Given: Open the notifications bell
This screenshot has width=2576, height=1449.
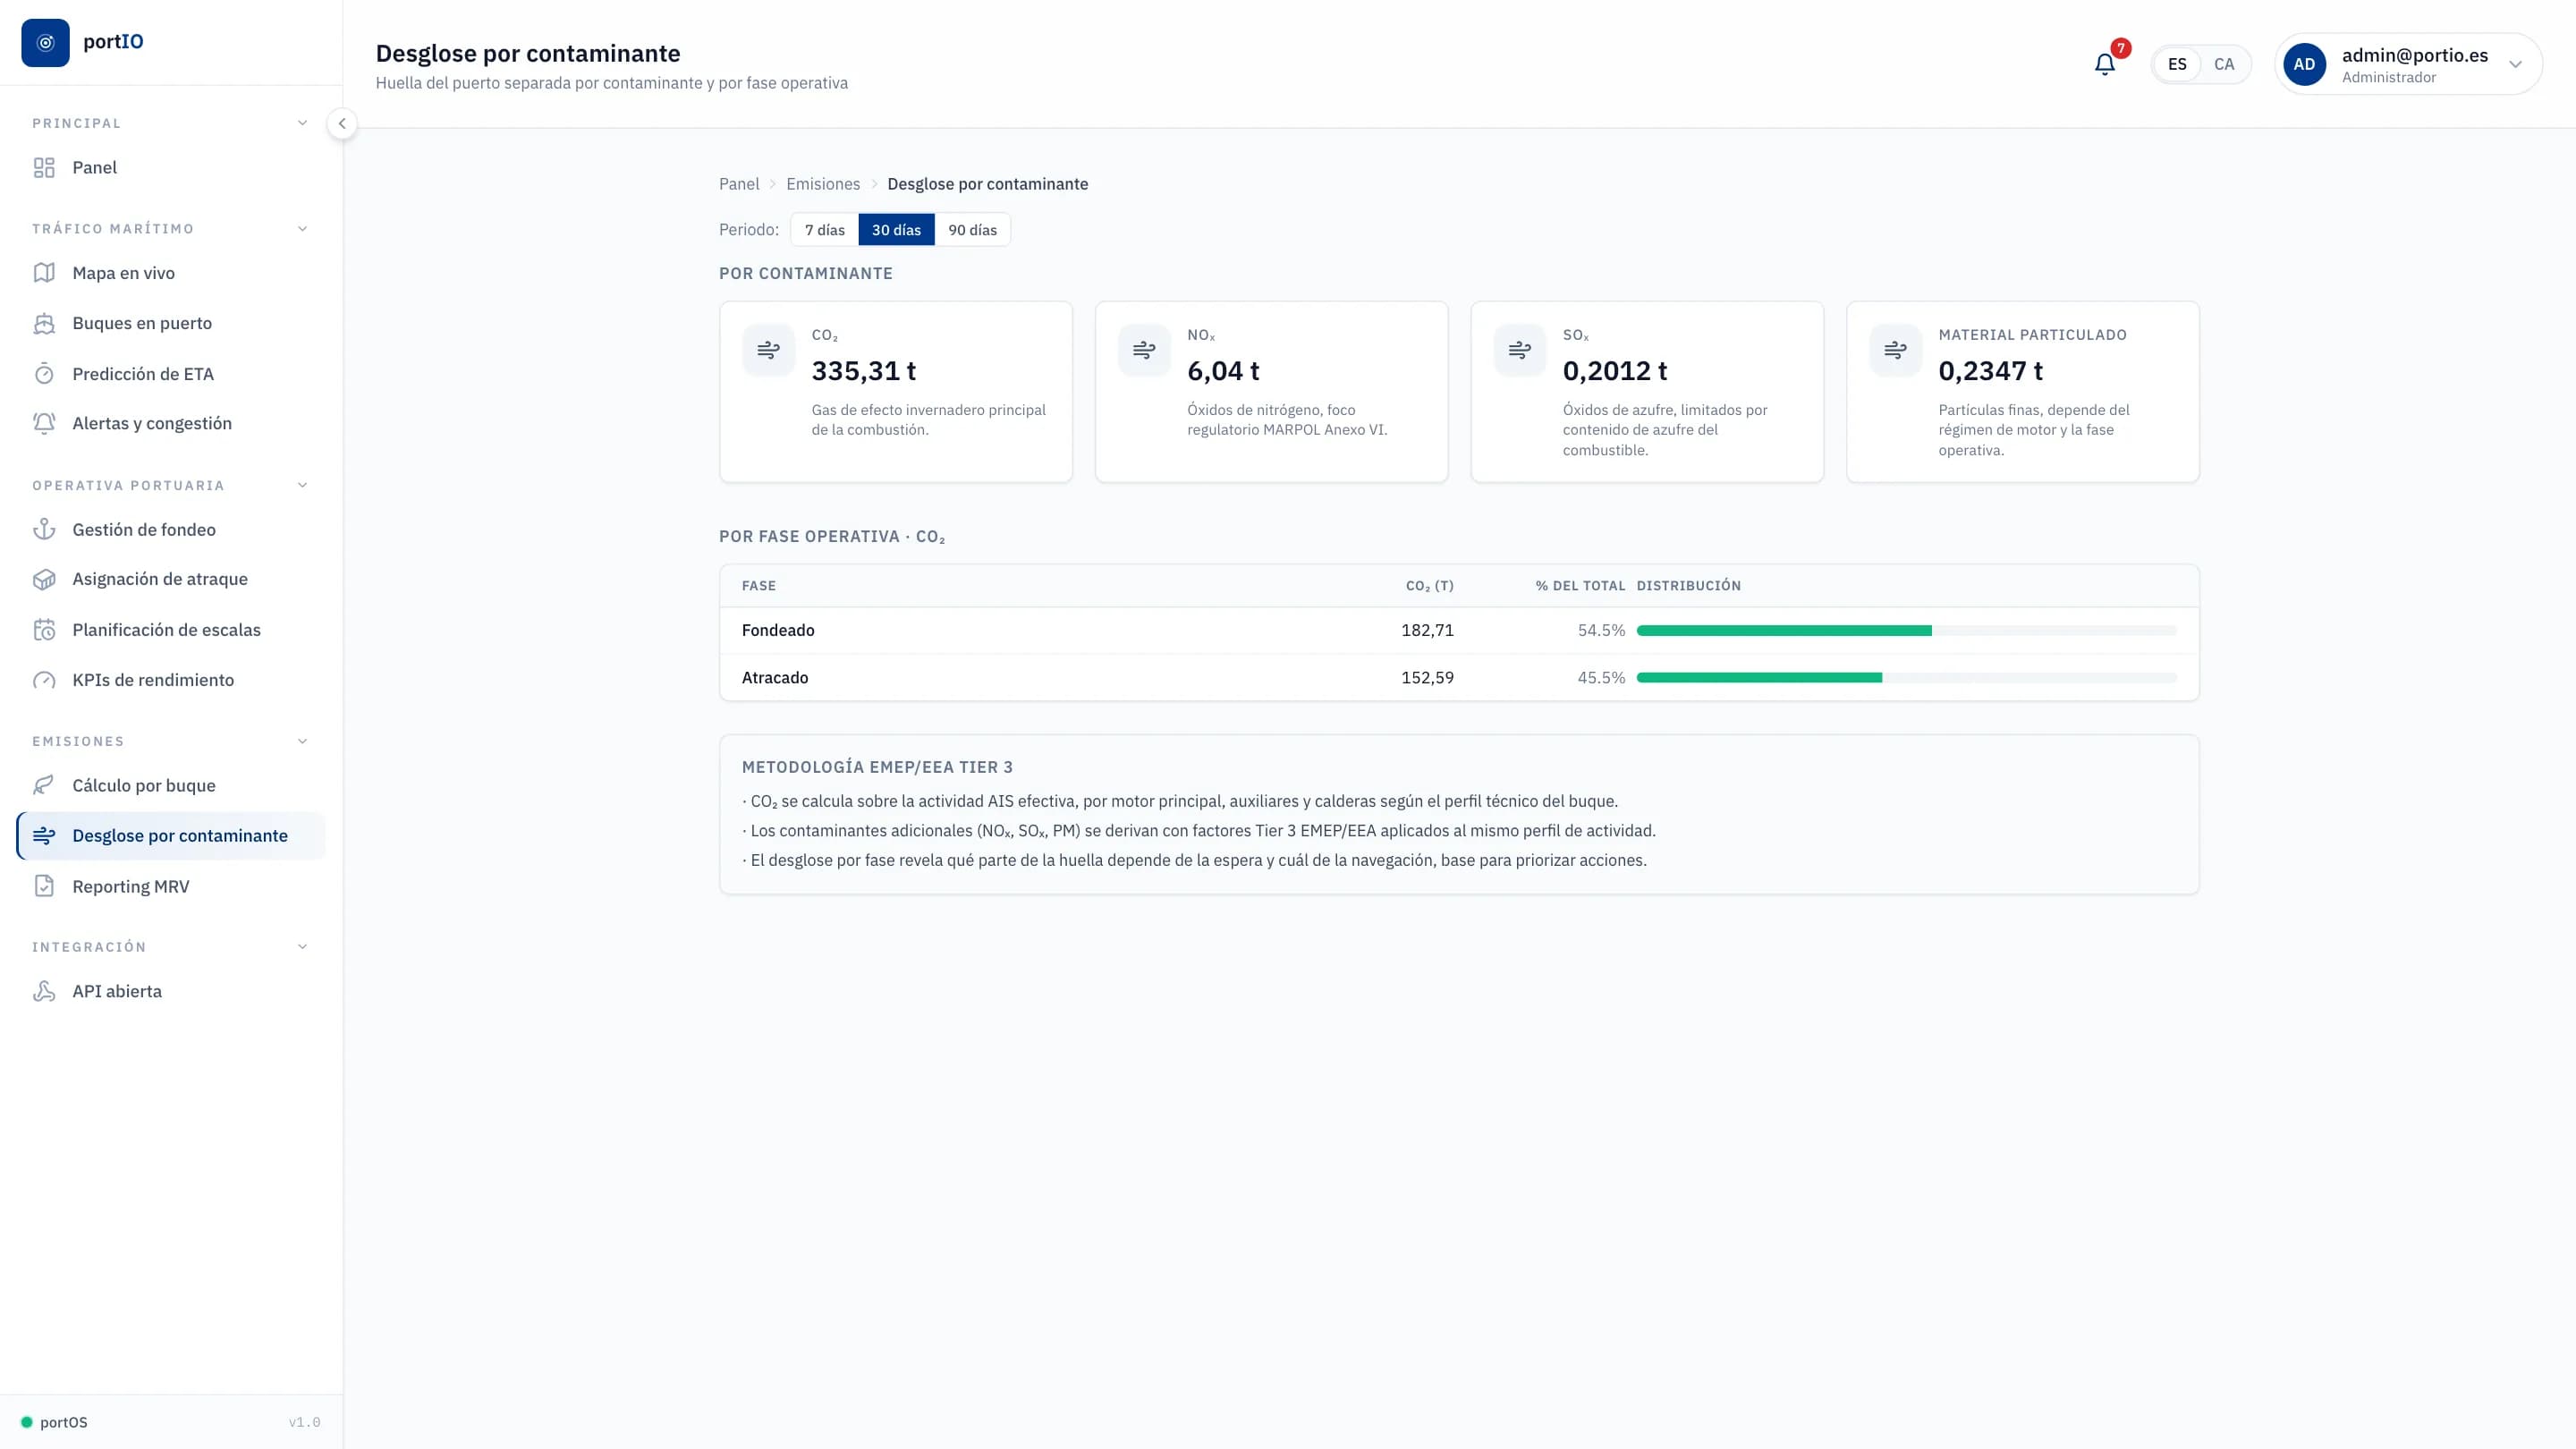Looking at the screenshot, I should (x=2104, y=64).
